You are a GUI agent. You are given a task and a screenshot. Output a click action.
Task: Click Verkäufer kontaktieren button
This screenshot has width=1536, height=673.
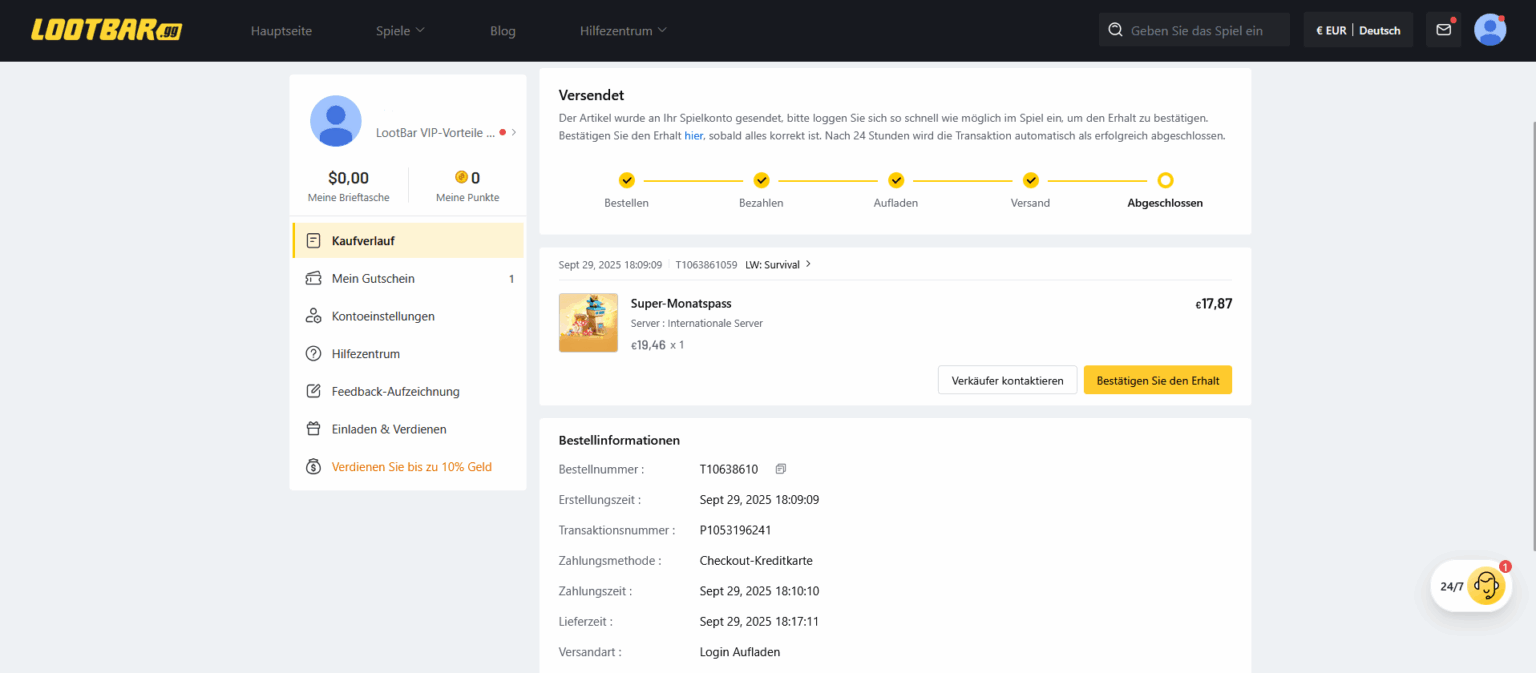pyautogui.click(x=1007, y=380)
